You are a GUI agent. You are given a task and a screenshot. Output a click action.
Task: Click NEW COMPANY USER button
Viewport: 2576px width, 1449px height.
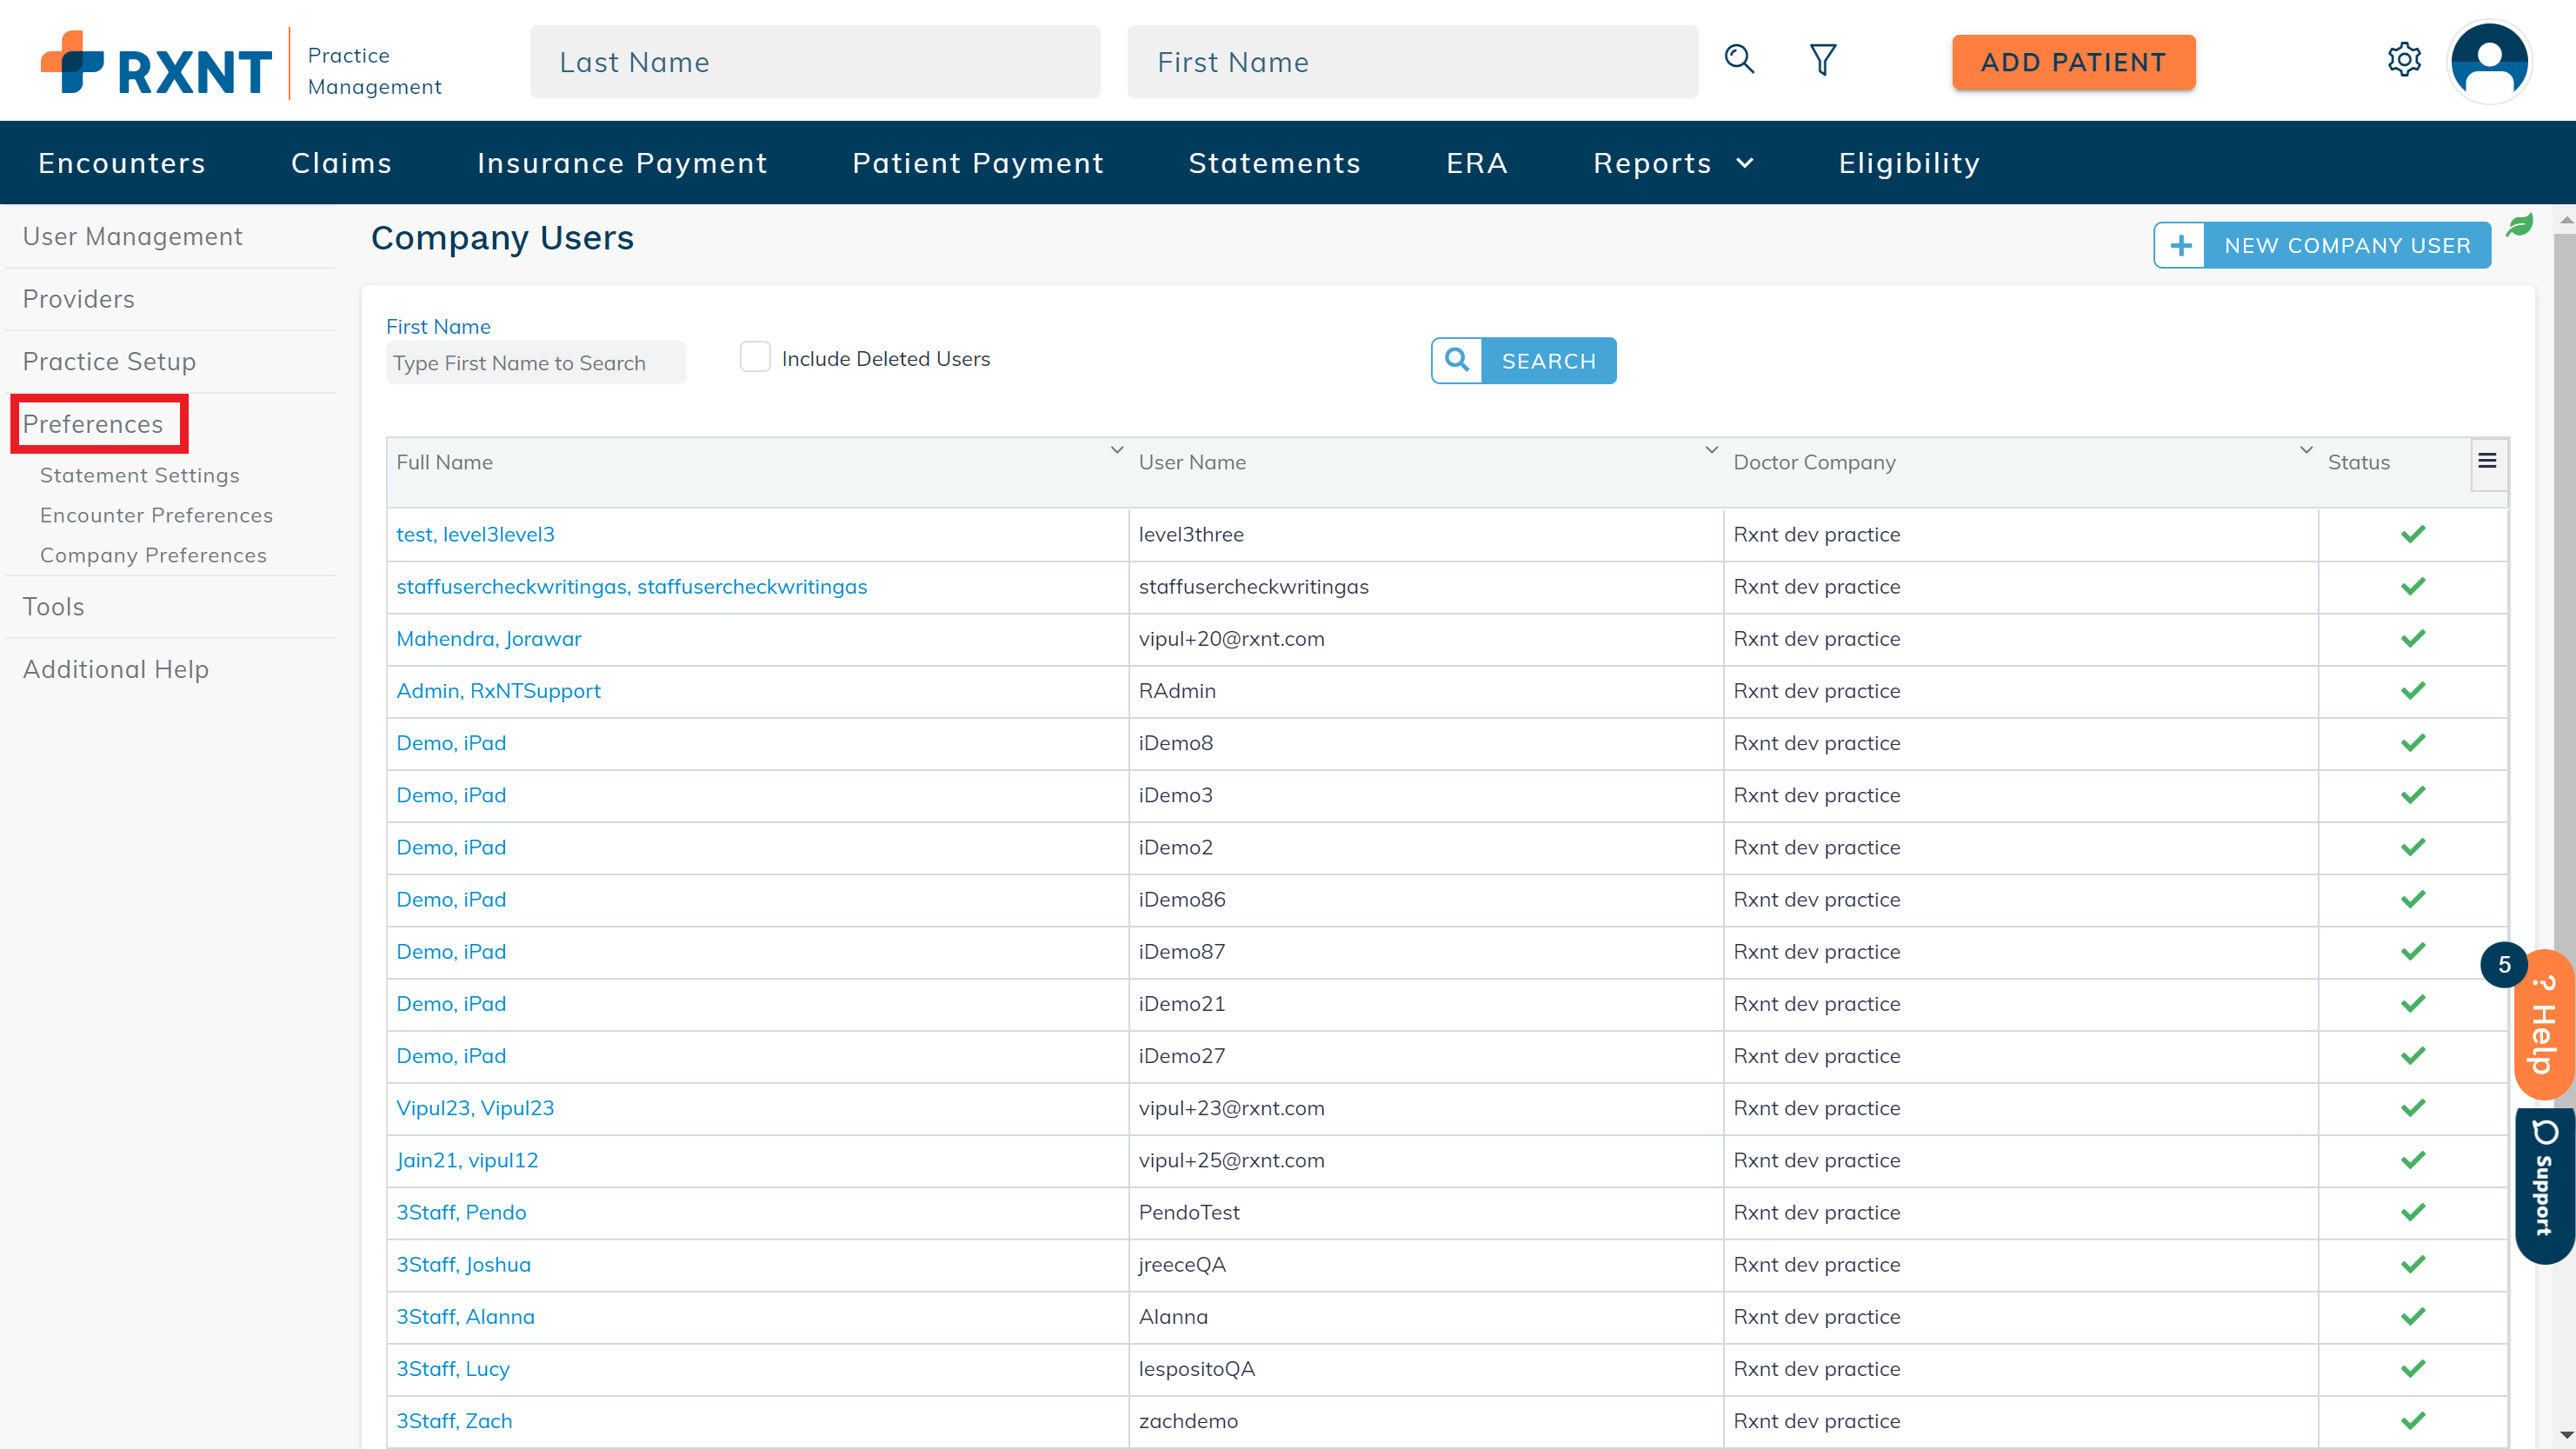tap(2322, 245)
